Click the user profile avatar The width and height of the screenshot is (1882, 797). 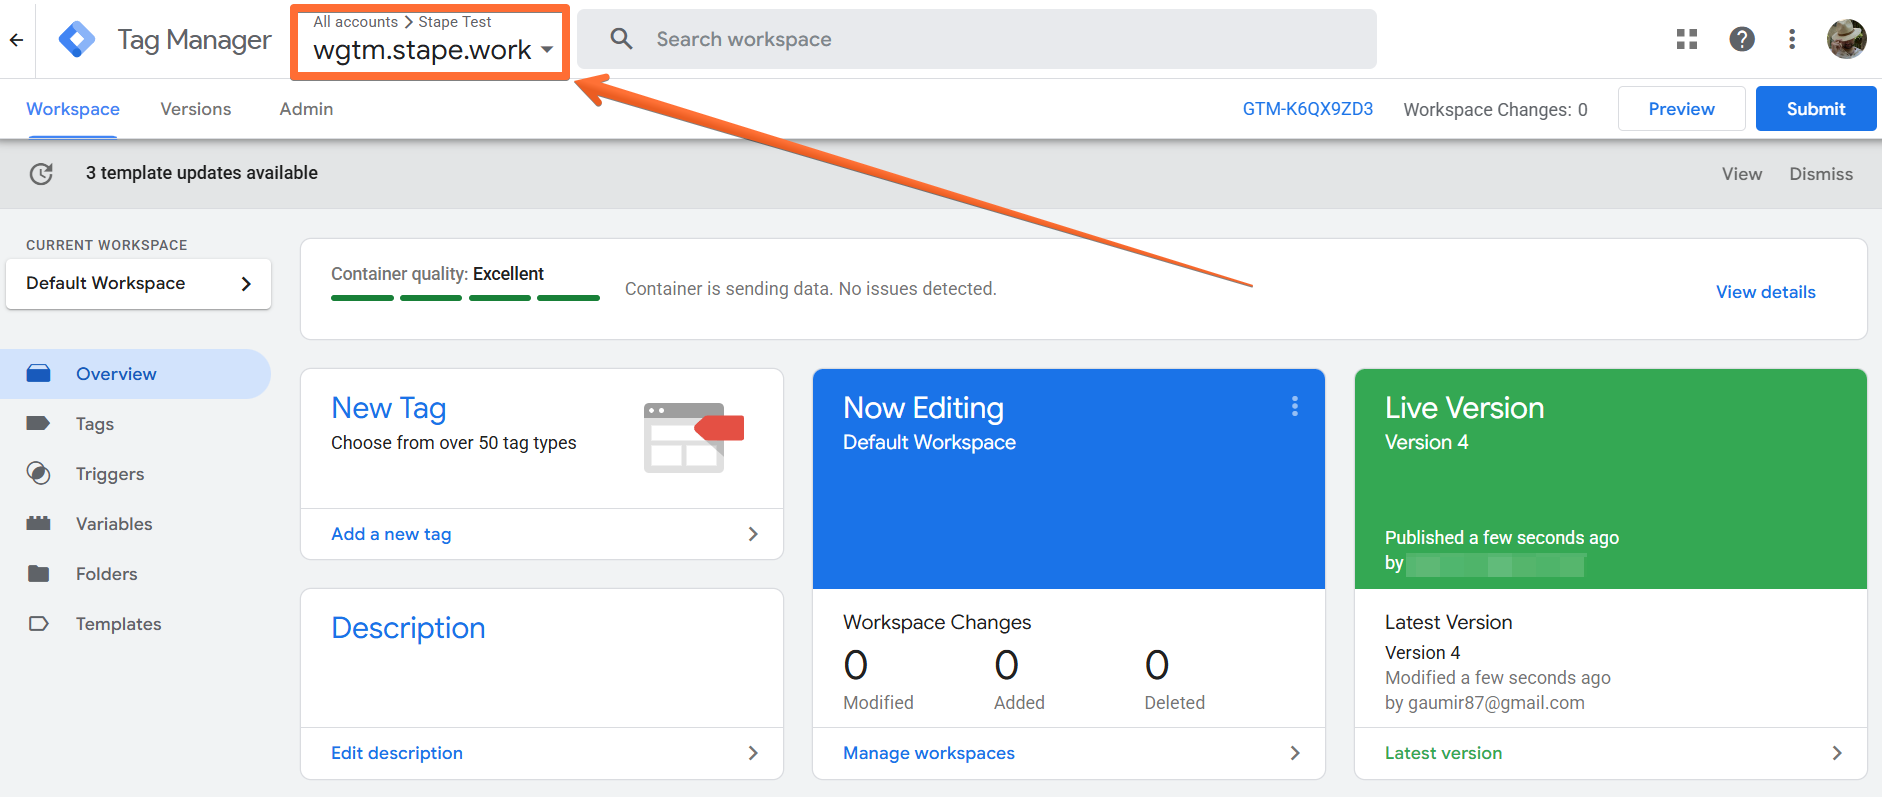(1846, 39)
